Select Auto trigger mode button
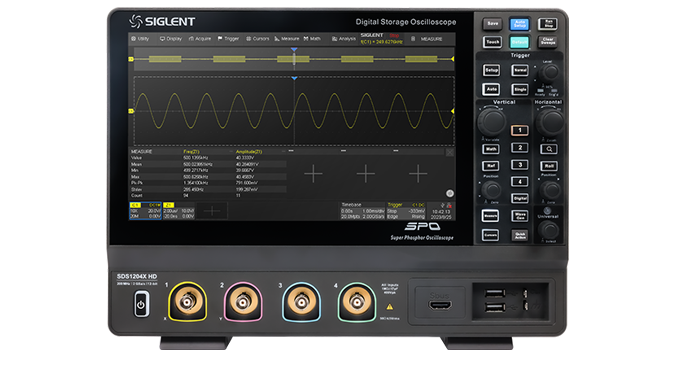 click(x=491, y=89)
